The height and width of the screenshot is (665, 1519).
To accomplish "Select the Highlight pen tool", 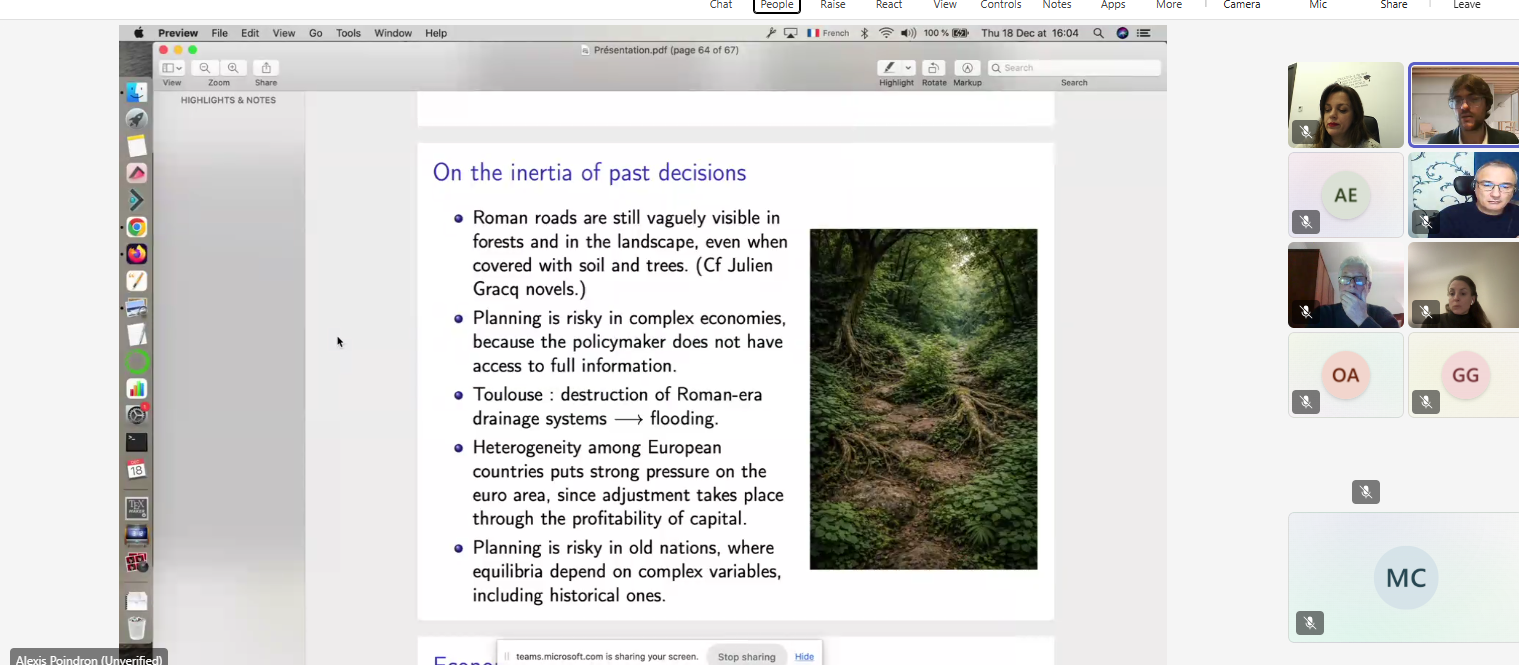I will tap(888, 68).
